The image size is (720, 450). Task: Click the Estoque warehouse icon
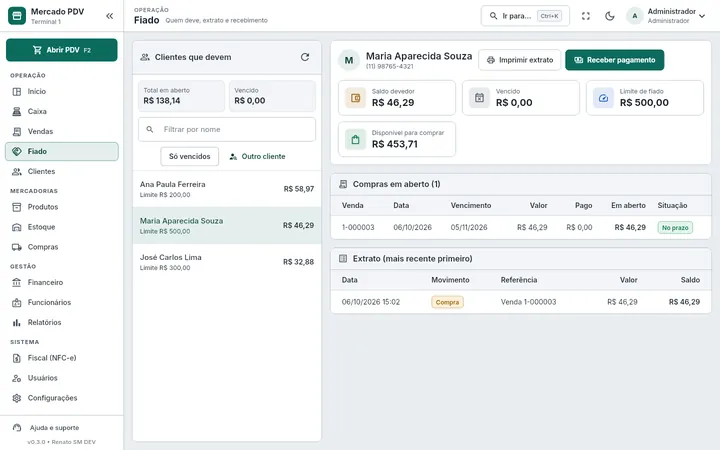click(x=17, y=227)
